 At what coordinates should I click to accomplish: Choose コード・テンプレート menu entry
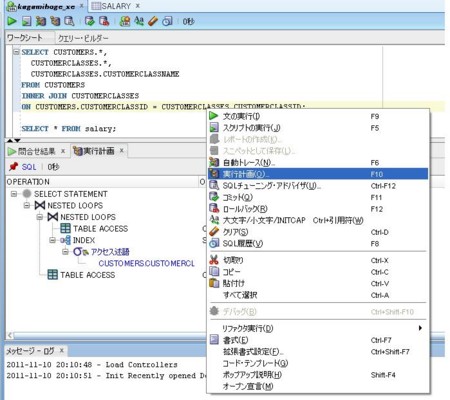coord(318,363)
